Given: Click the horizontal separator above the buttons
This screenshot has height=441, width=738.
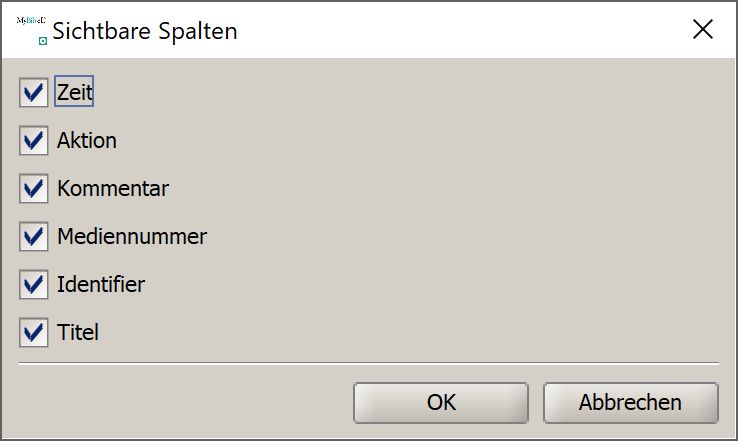Looking at the screenshot, I should click(369, 363).
